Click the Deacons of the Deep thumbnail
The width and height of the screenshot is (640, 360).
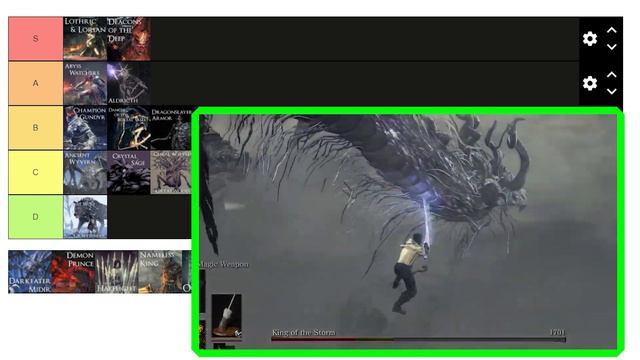click(x=129, y=39)
